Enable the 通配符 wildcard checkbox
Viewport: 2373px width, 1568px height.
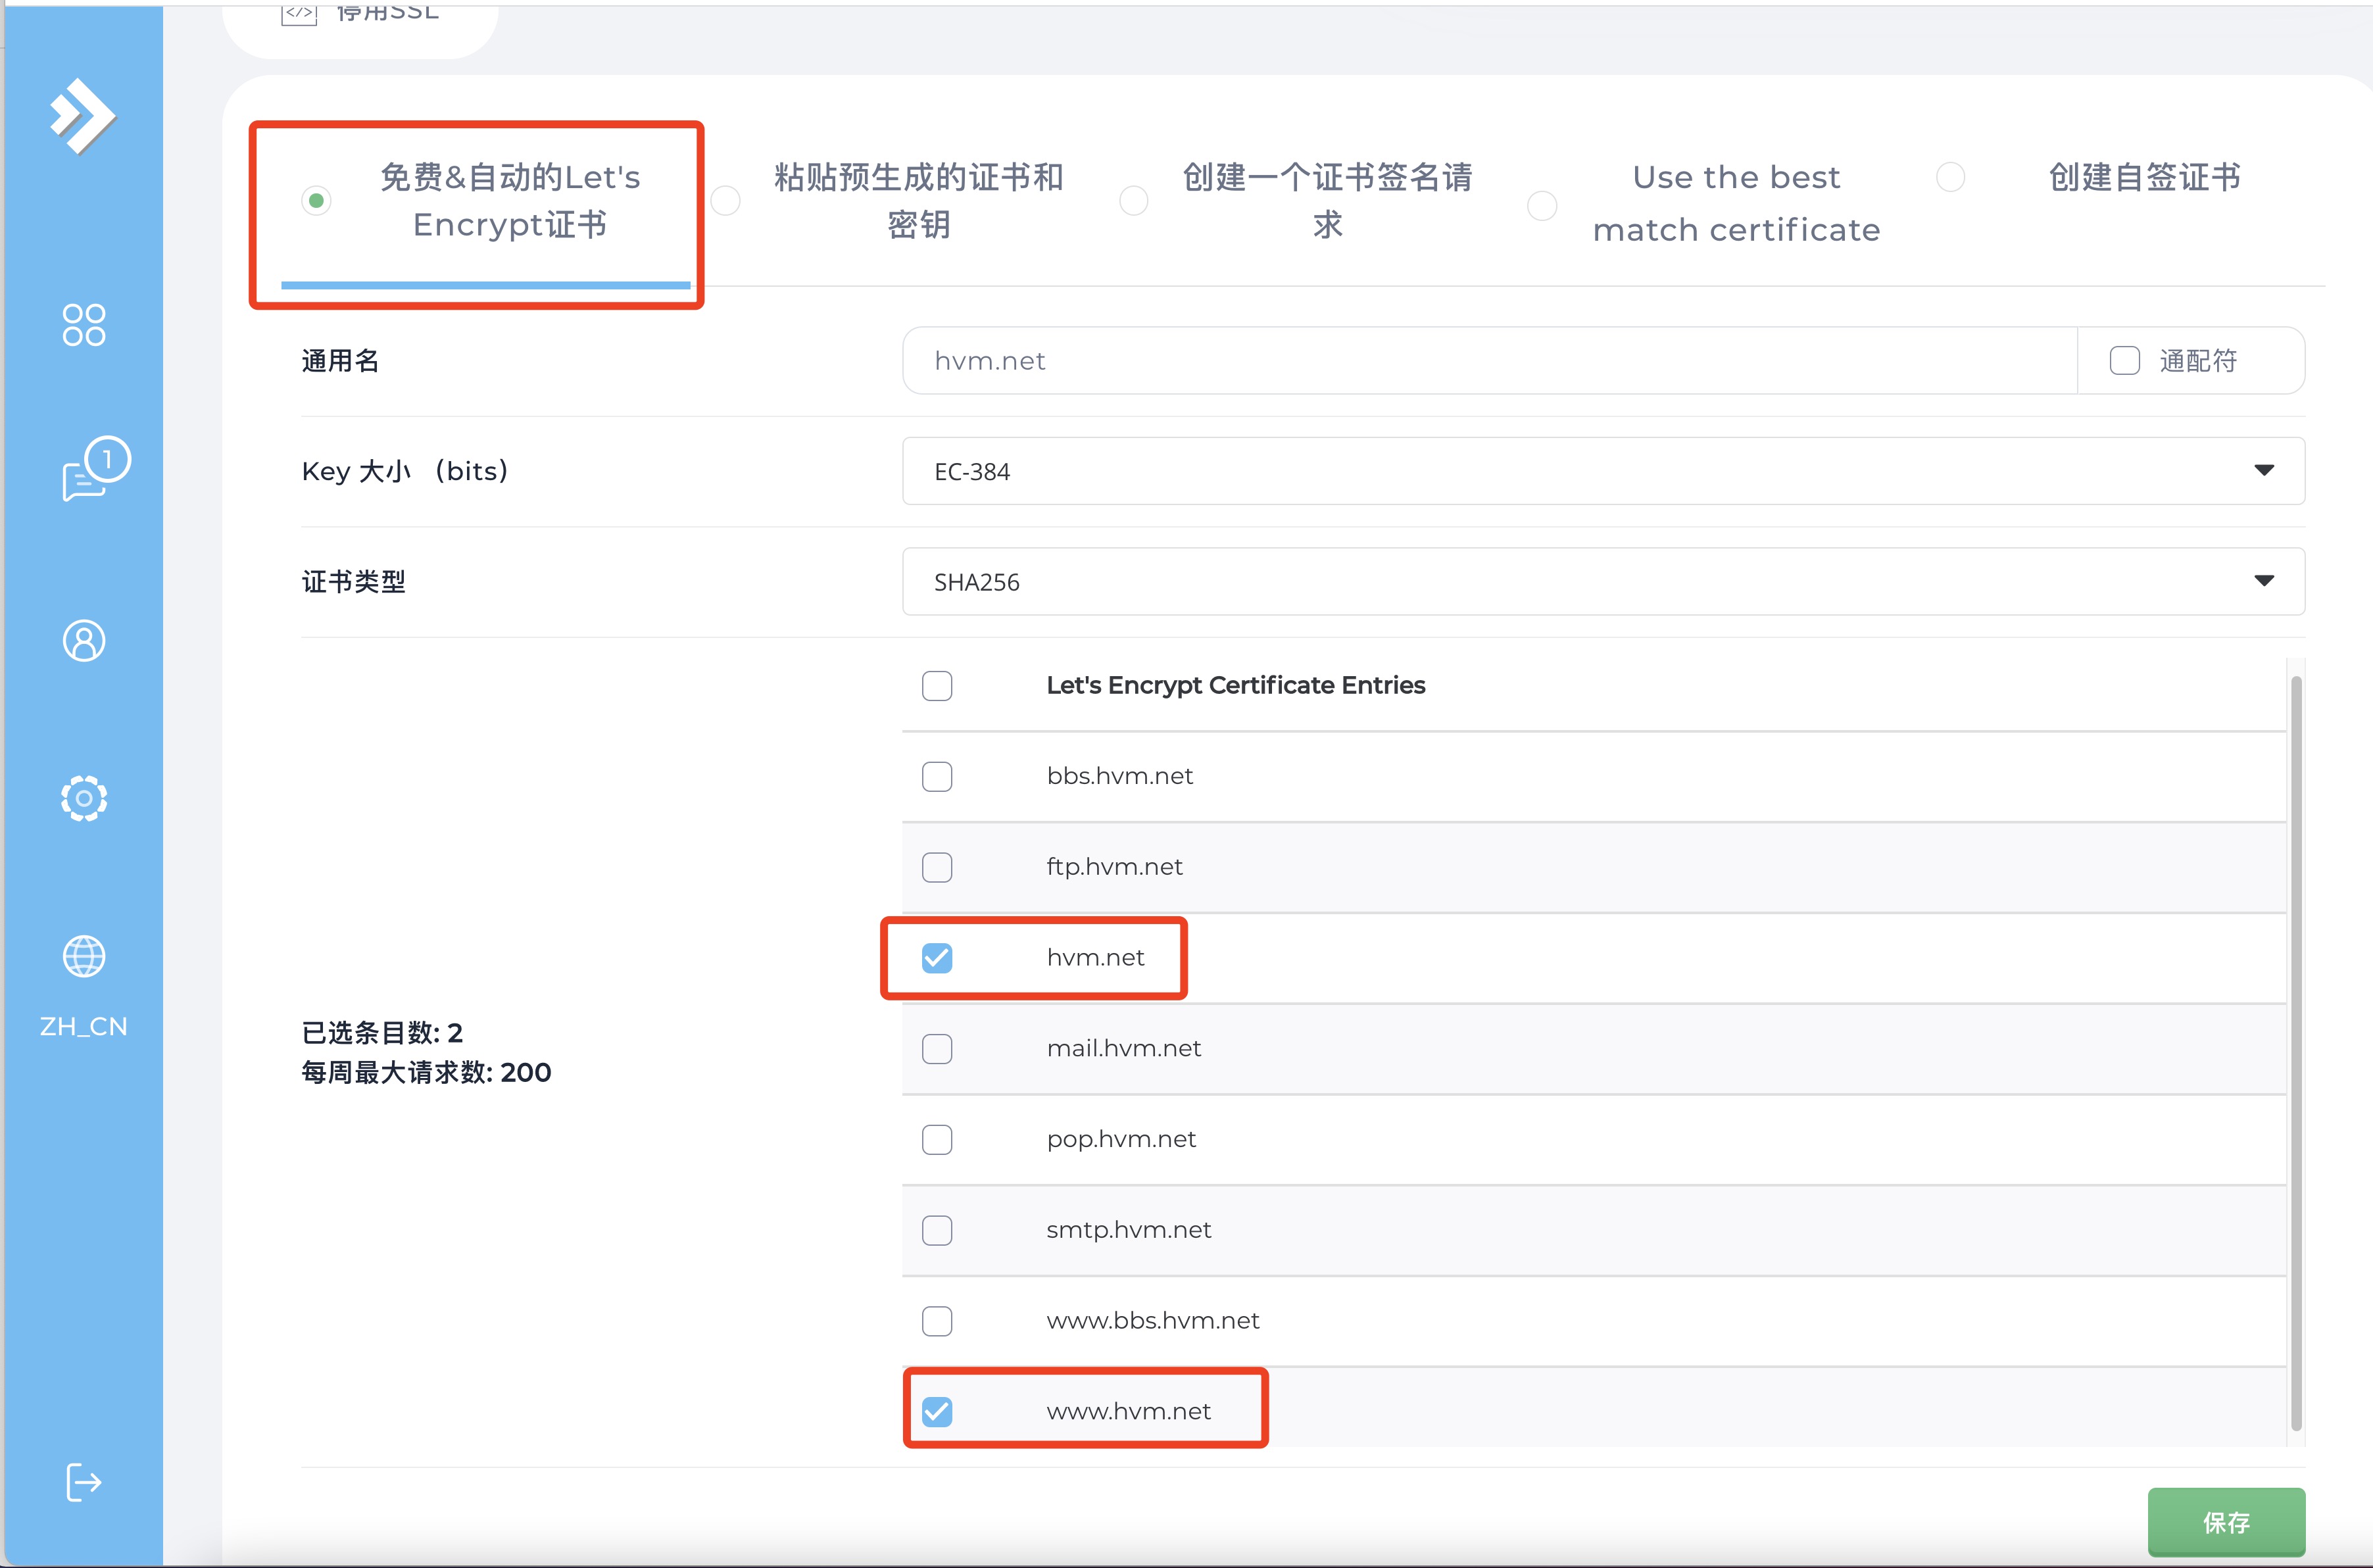tap(2124, 361)
